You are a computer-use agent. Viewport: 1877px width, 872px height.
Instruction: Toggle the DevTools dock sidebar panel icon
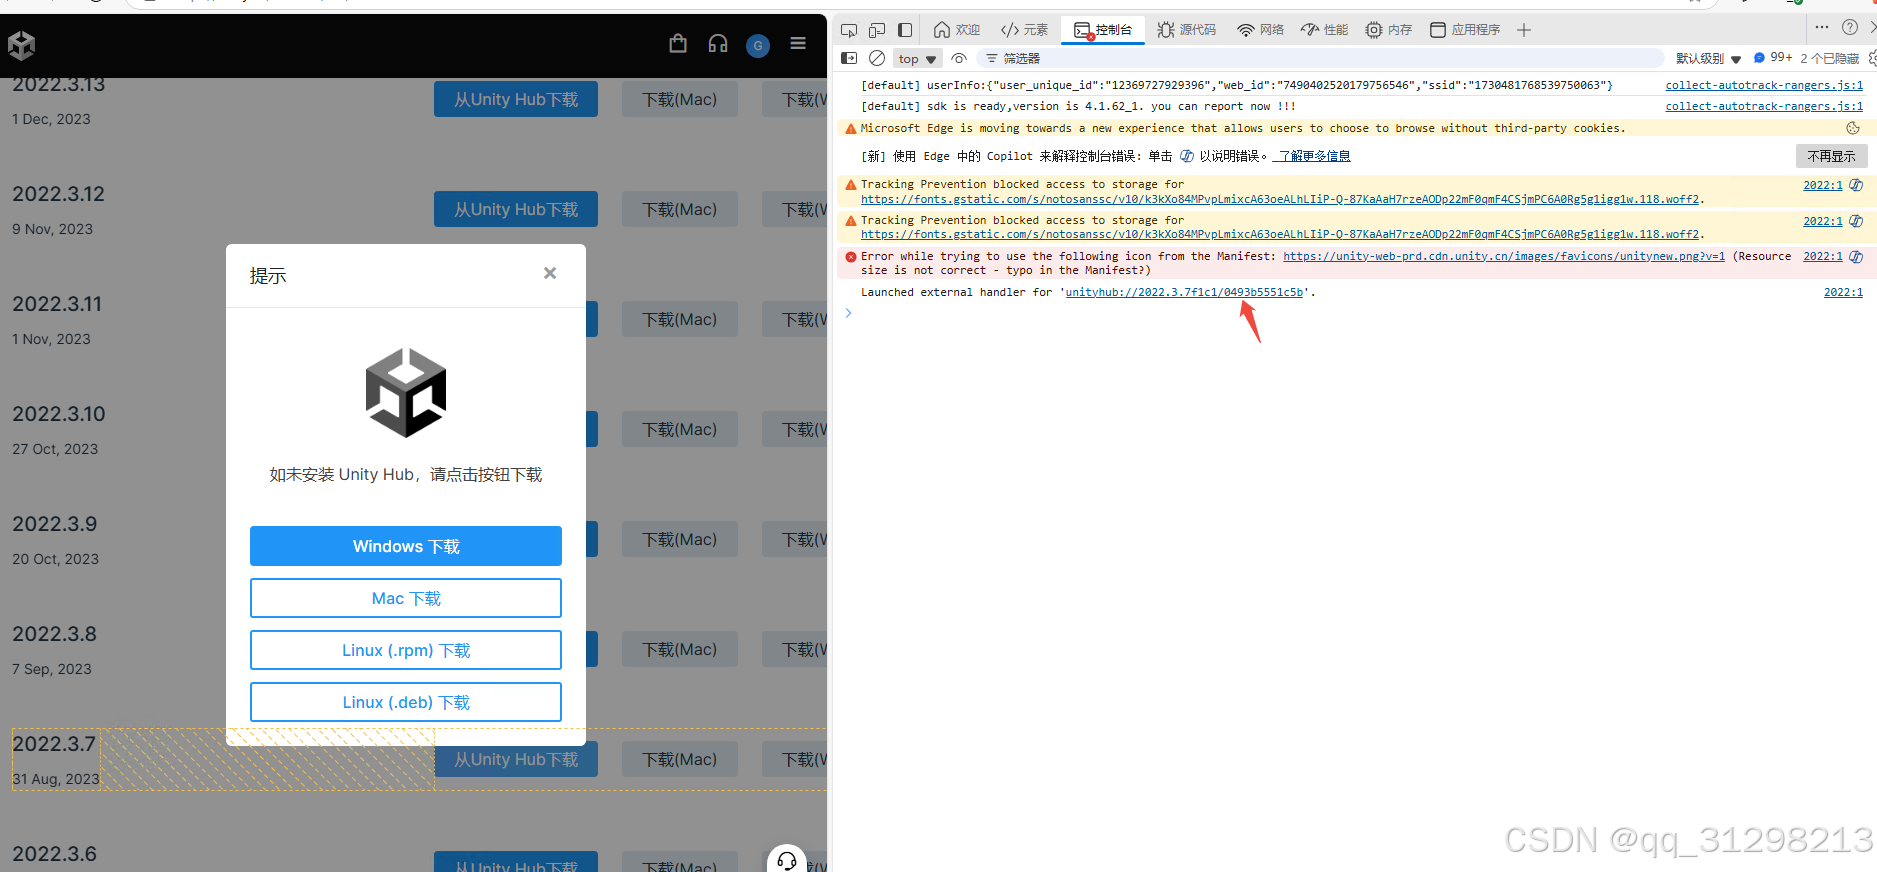click(x=905, y=30)
